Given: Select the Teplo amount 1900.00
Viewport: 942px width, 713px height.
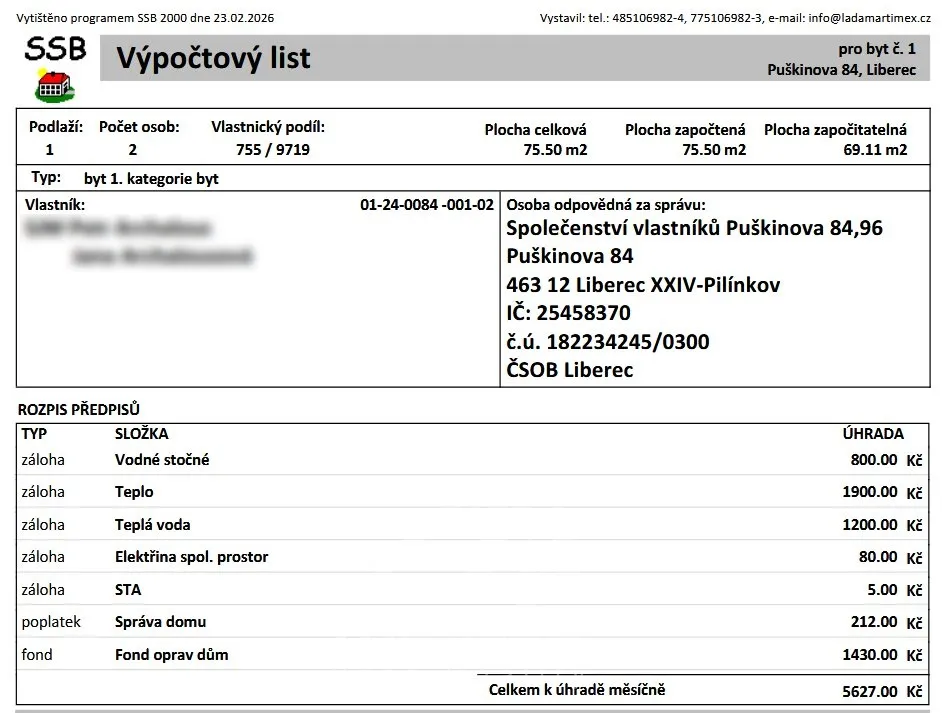Looking at the screenshot, I should point(869,492).
